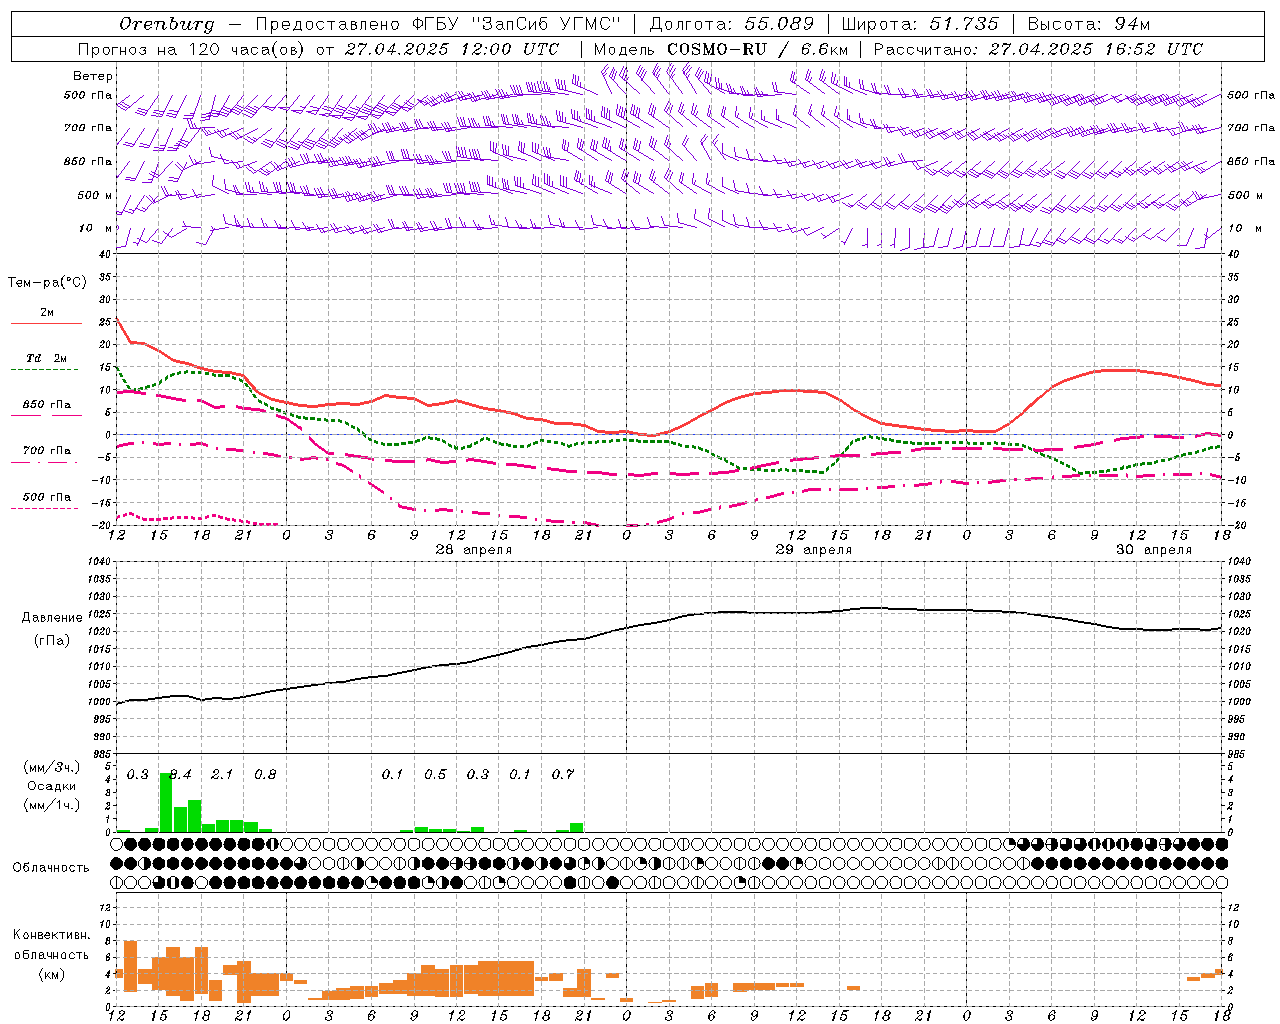1280x1024 pixels.
Task: Click the '(гПа)' unit under Давление
Action: click(52, 640)
